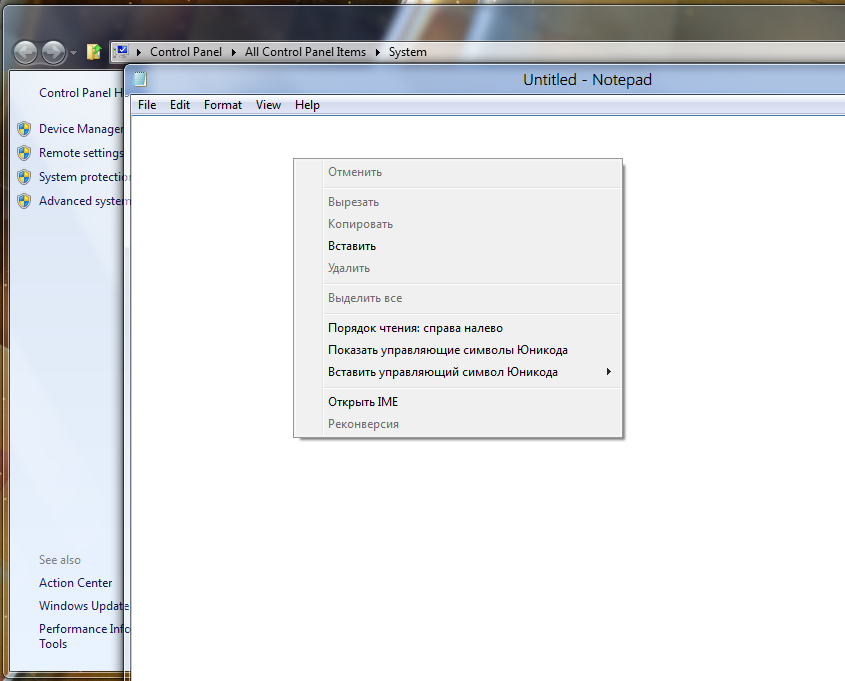Click the computer icon in address bar
The width and height of the screenshot is (845, 681).
tap(121, 51)
